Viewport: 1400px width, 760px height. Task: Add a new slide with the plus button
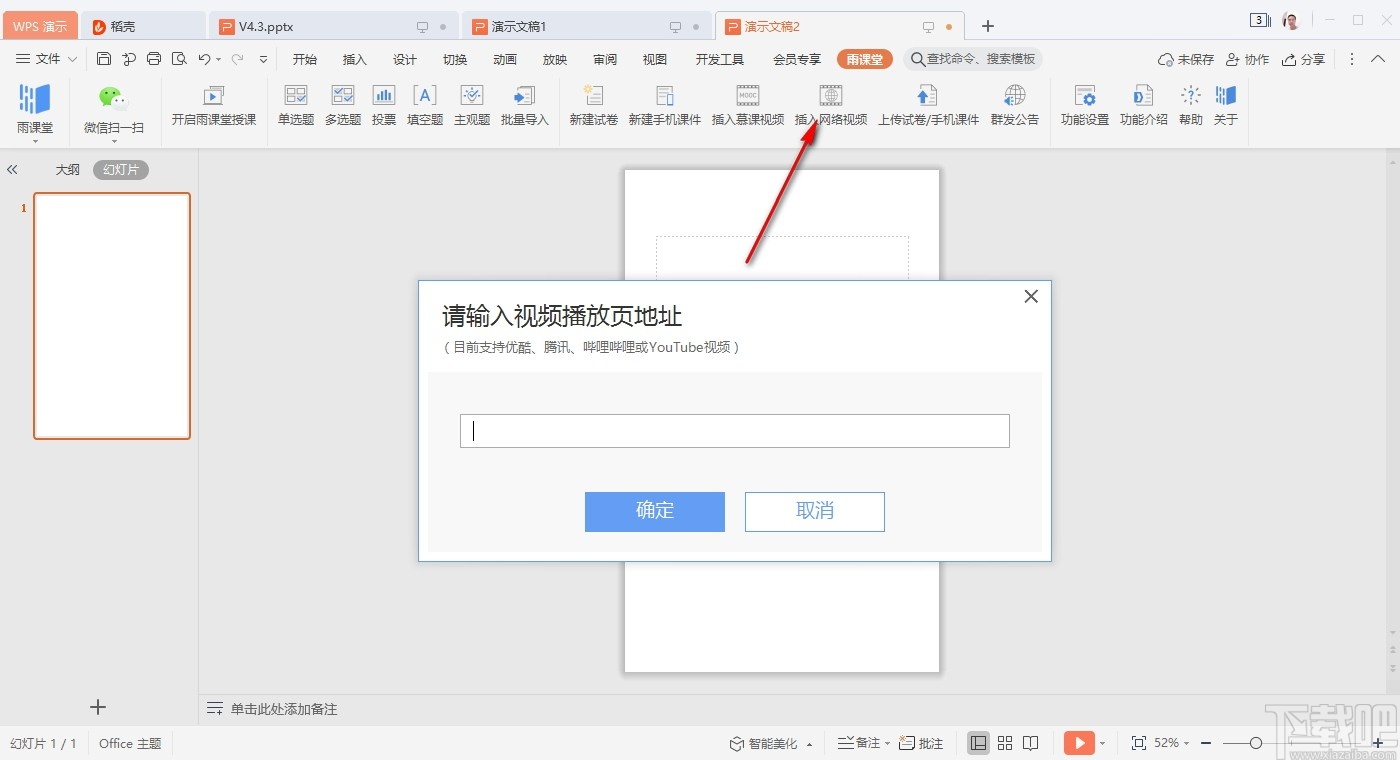coord(98,707)
